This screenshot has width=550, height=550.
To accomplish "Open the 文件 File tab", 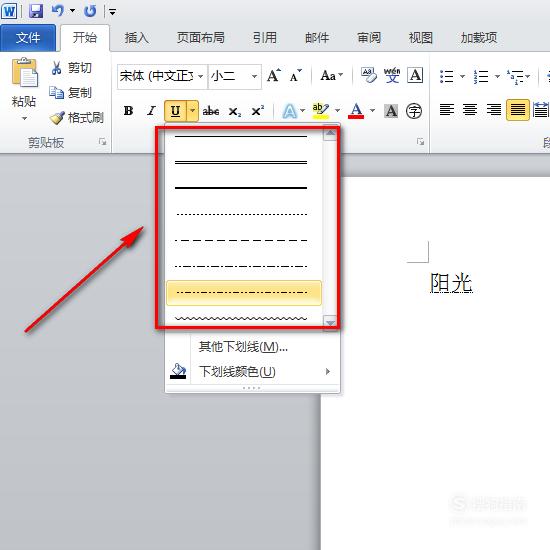I will [28, 38].
